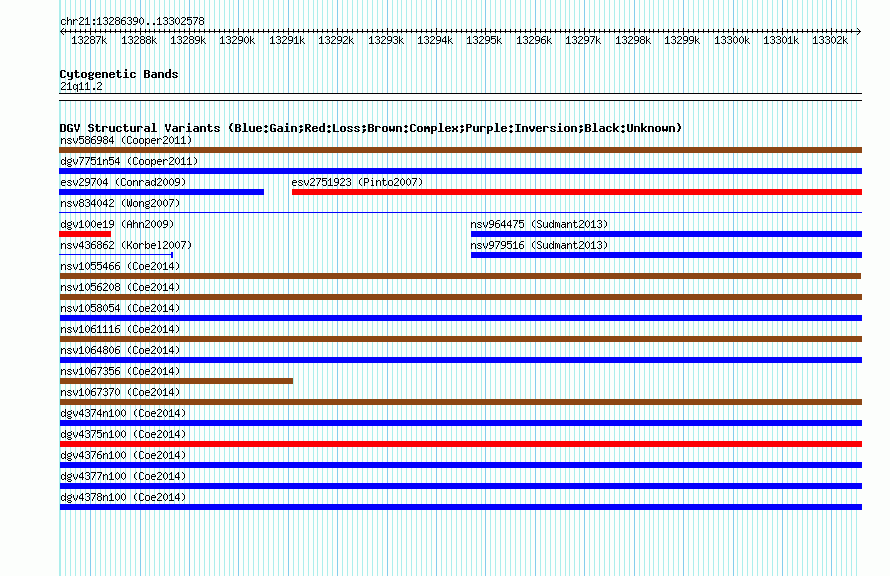Open the dgv4374n100 (Coe2014) label

click(x=123, y=413)
